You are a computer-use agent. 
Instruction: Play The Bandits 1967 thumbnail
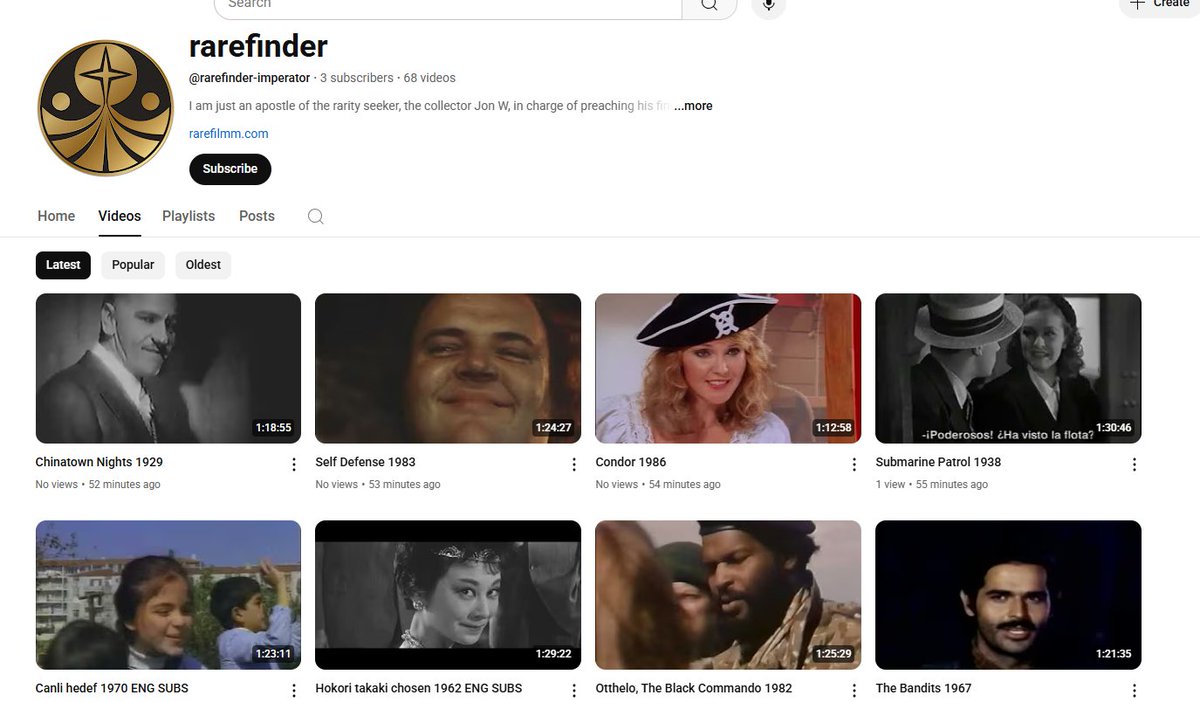pyautogui.click(x=1008, y=595)
